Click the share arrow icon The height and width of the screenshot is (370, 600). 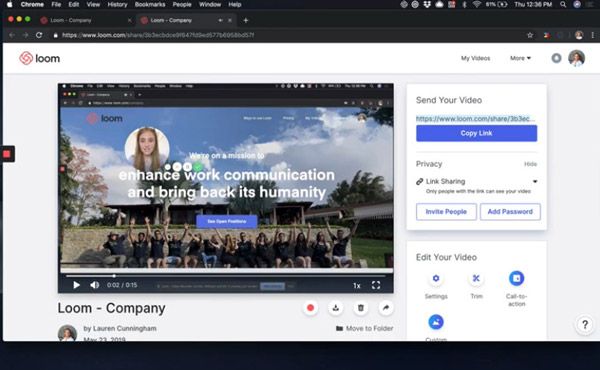[386, 308]
